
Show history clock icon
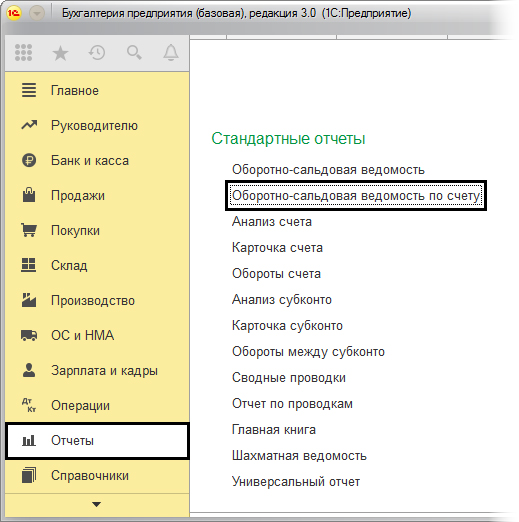97,53
